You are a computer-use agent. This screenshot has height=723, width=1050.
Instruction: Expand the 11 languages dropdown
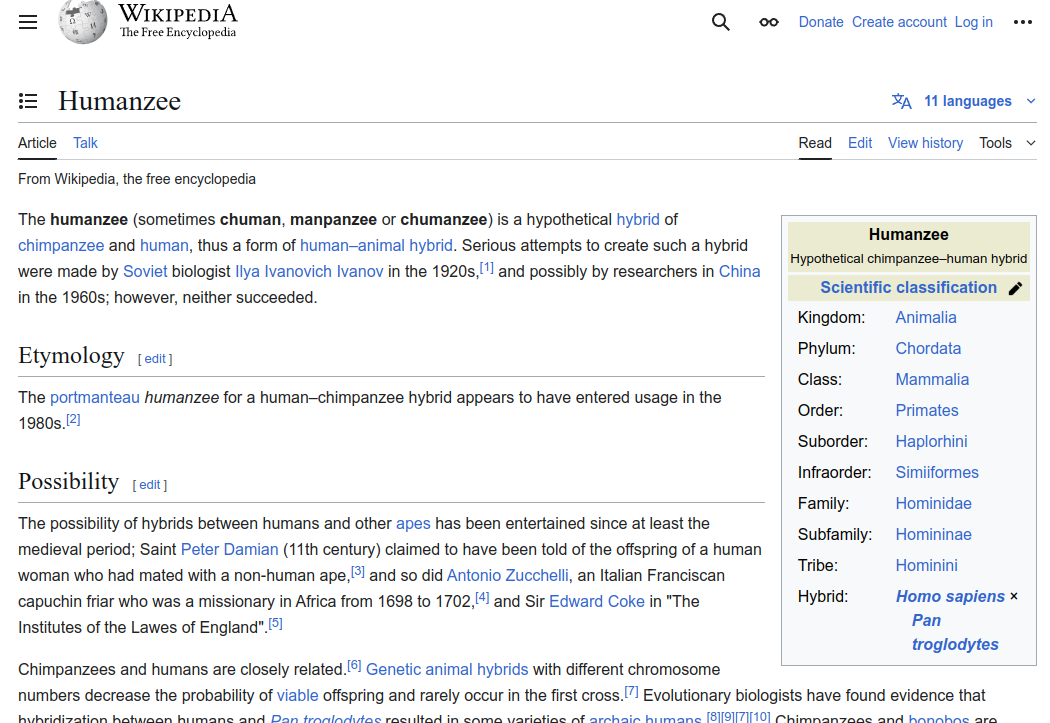964,101
